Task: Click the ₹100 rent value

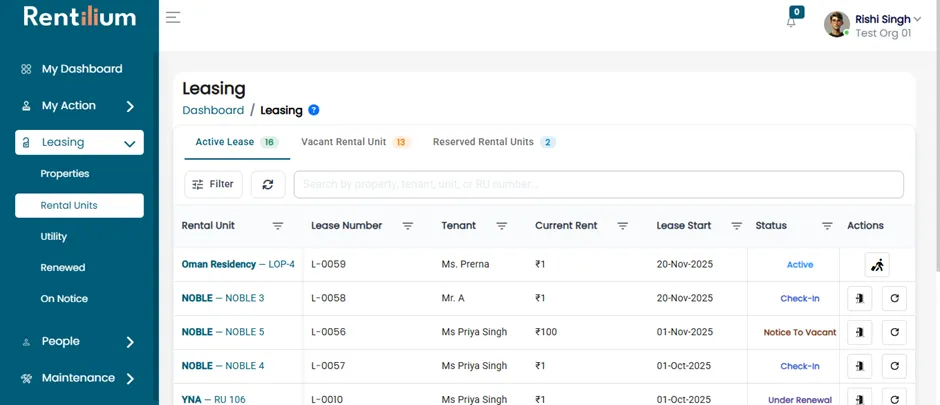Action: pyautogui.click(x=546, y=332)
